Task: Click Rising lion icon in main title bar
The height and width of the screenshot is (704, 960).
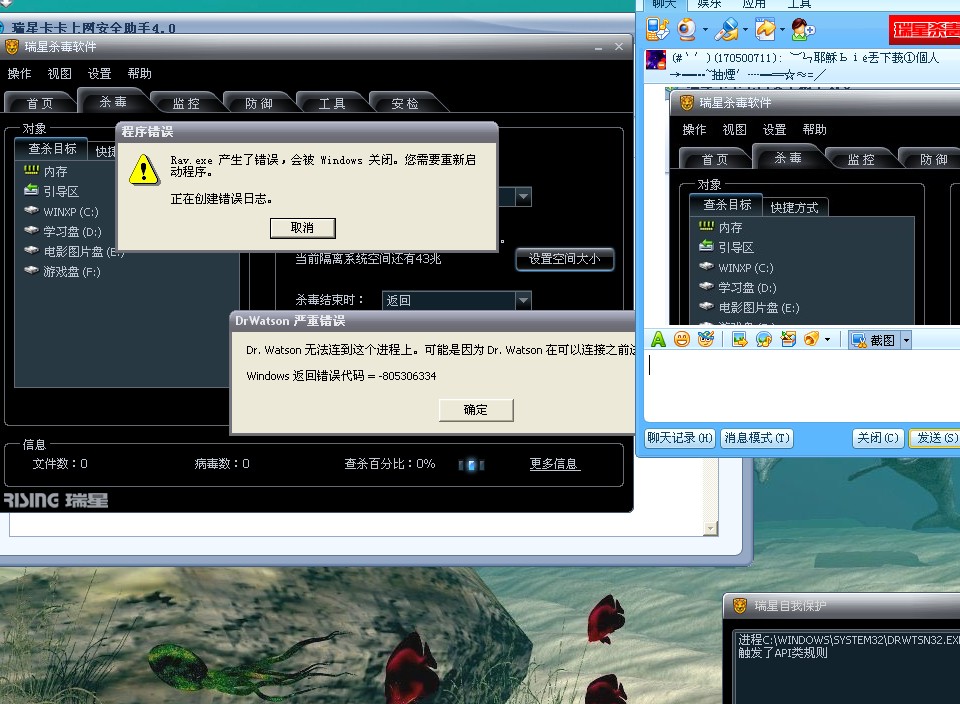Action: click(12, 47)
